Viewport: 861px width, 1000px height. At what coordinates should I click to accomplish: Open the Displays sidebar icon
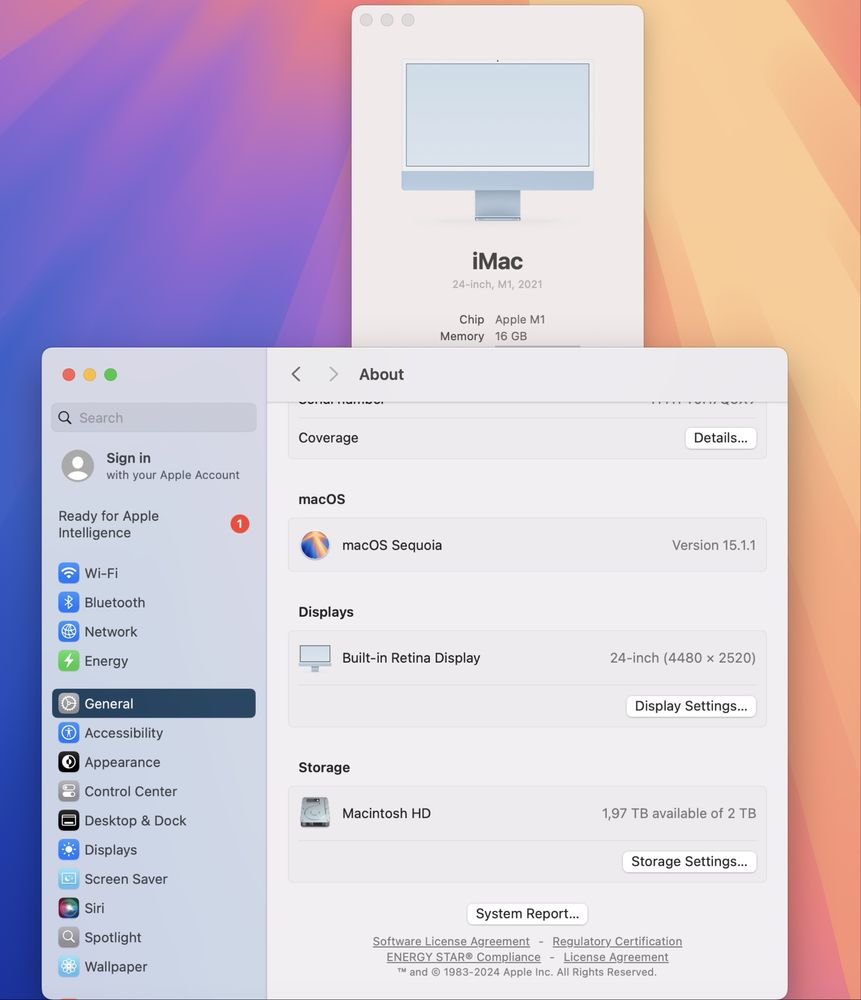tap(69, 849)
